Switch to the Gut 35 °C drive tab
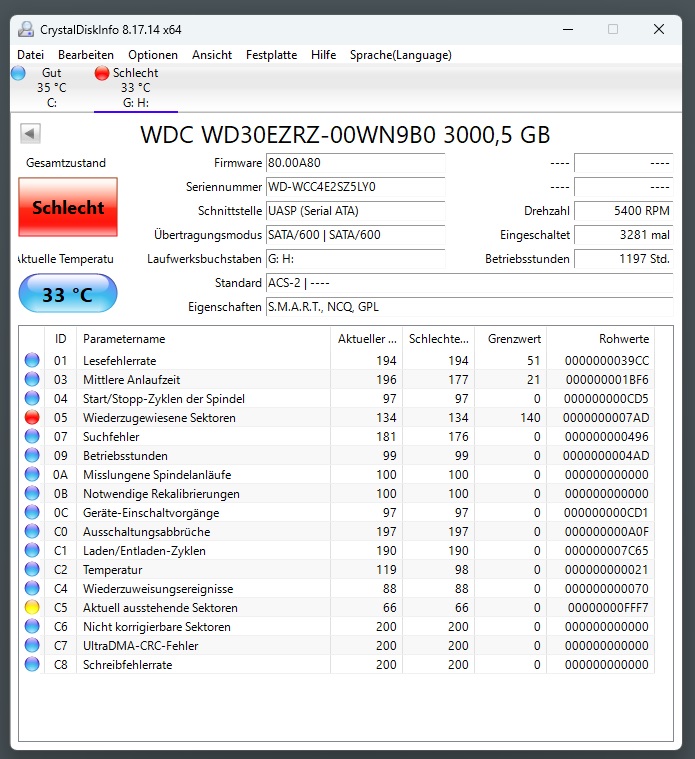Viewport: 695px width, 759px height. pos(52,88)
